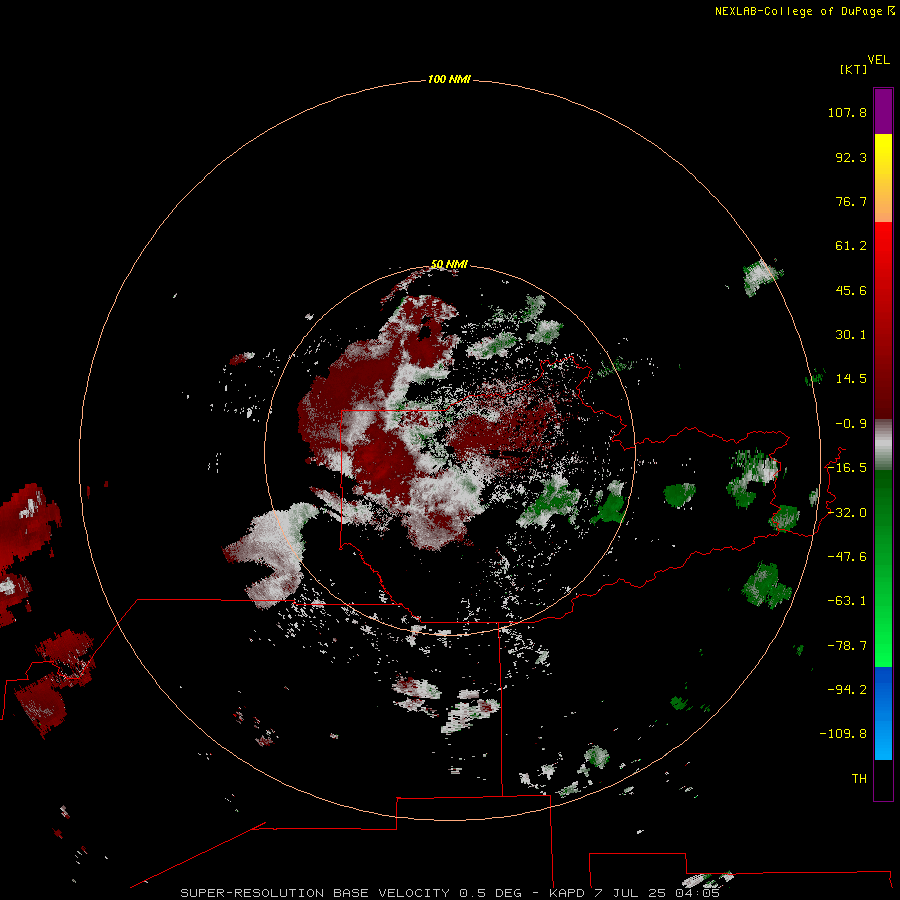This screenshot has height=900, width=900.
Task: Click the 14.5 velocity scale value
Action: click(x=851, y=379)
